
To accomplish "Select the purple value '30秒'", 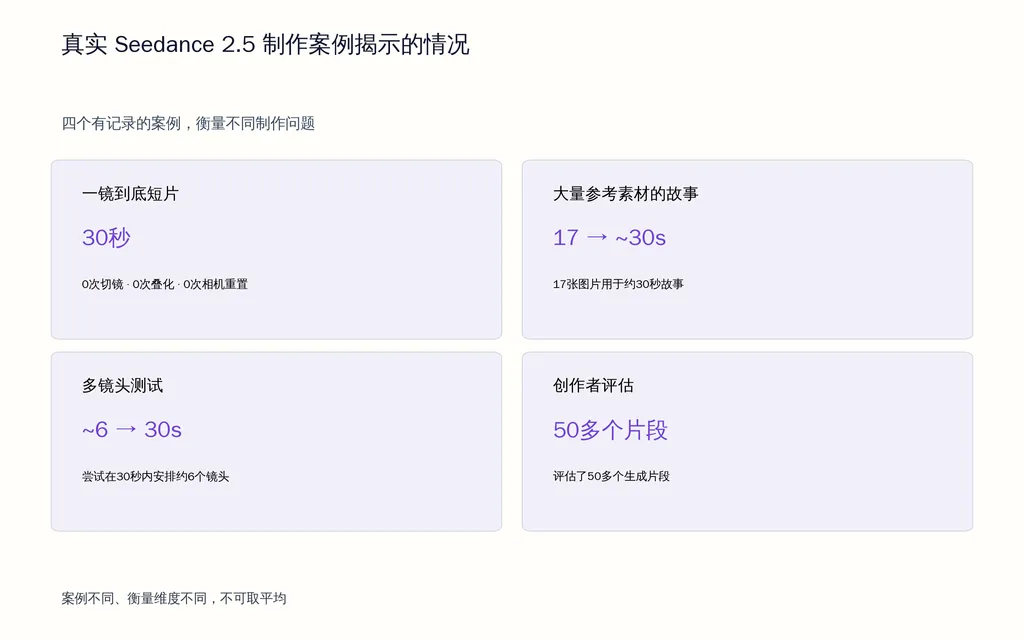I will point(106,237).
